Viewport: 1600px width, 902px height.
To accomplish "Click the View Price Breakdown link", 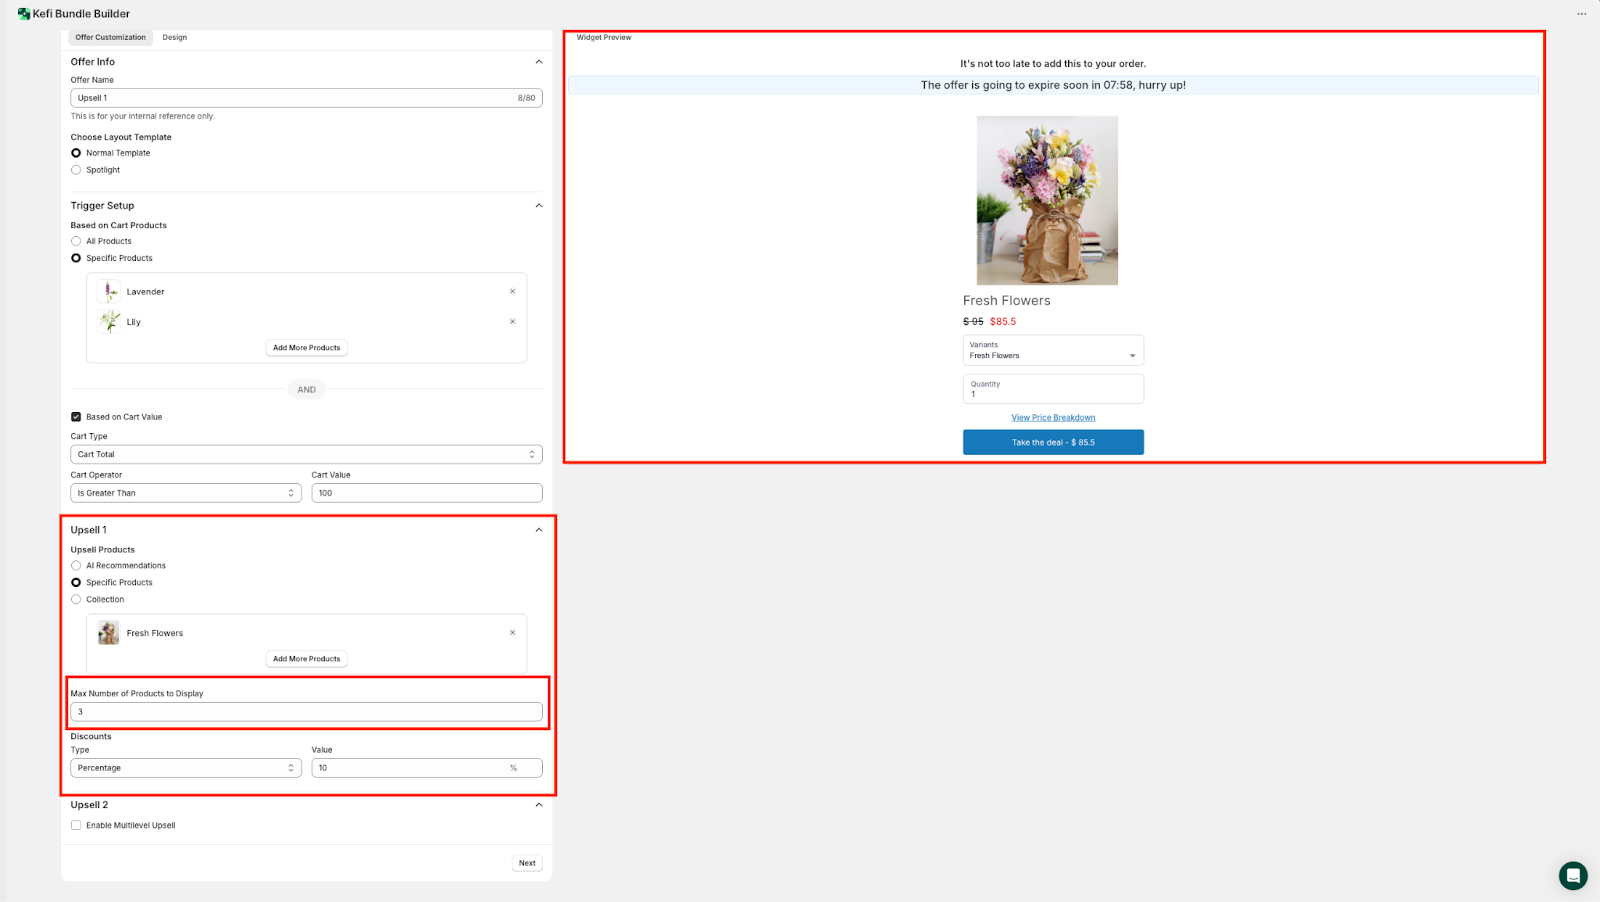I will coord(1053,418).
